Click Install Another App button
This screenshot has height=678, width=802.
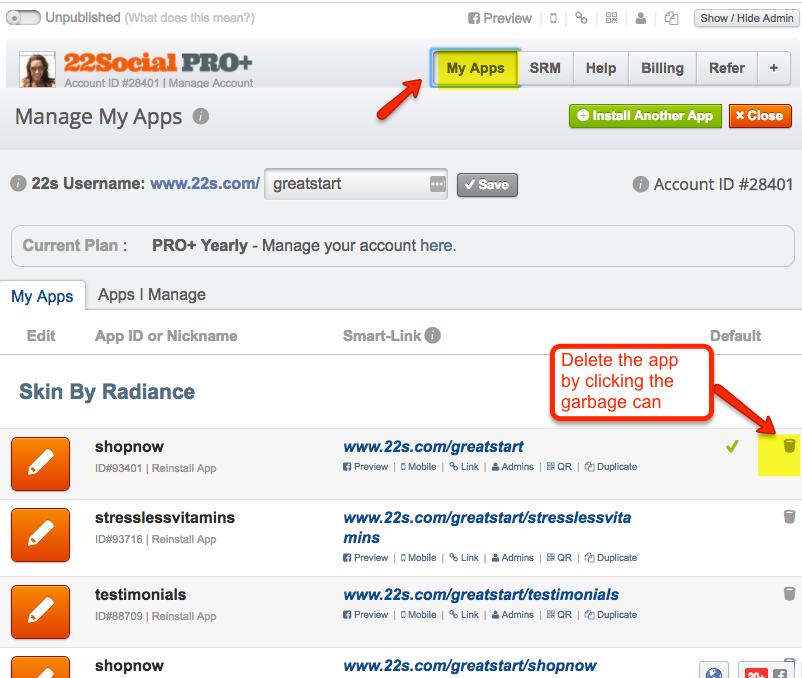[x=645, y=116]
